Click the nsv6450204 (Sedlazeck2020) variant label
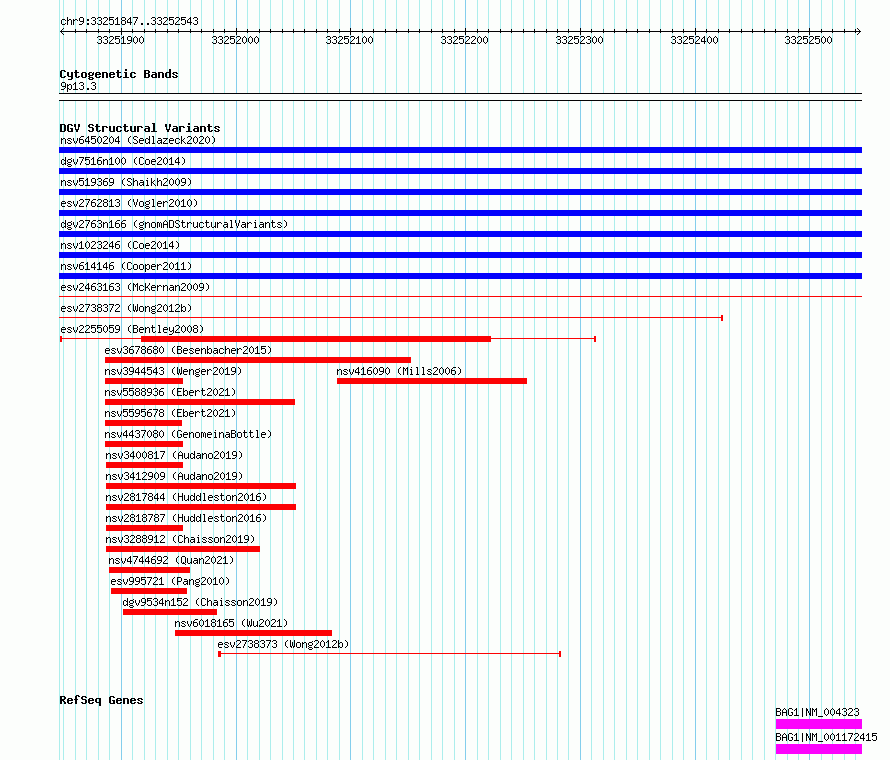The image size is (890, 760). pyautogui.click(x=138, y=140)
